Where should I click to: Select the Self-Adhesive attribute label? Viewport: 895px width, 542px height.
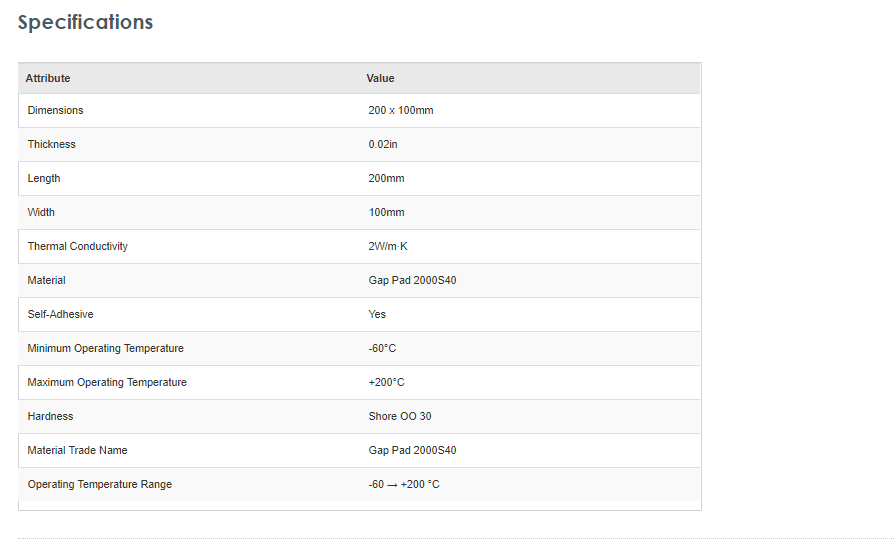[x=60, y=314]
